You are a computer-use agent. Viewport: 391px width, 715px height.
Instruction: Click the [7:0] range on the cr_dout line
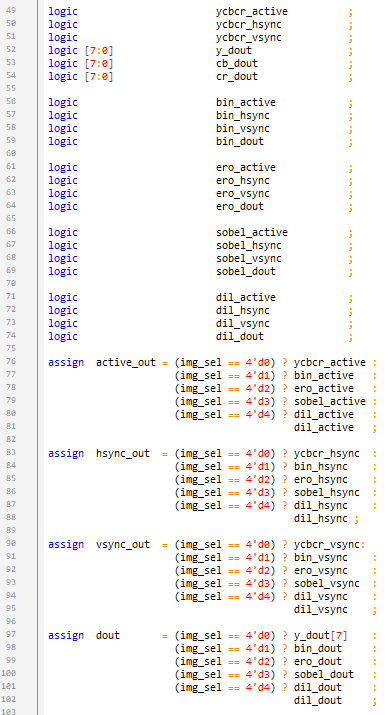(99, 76)
